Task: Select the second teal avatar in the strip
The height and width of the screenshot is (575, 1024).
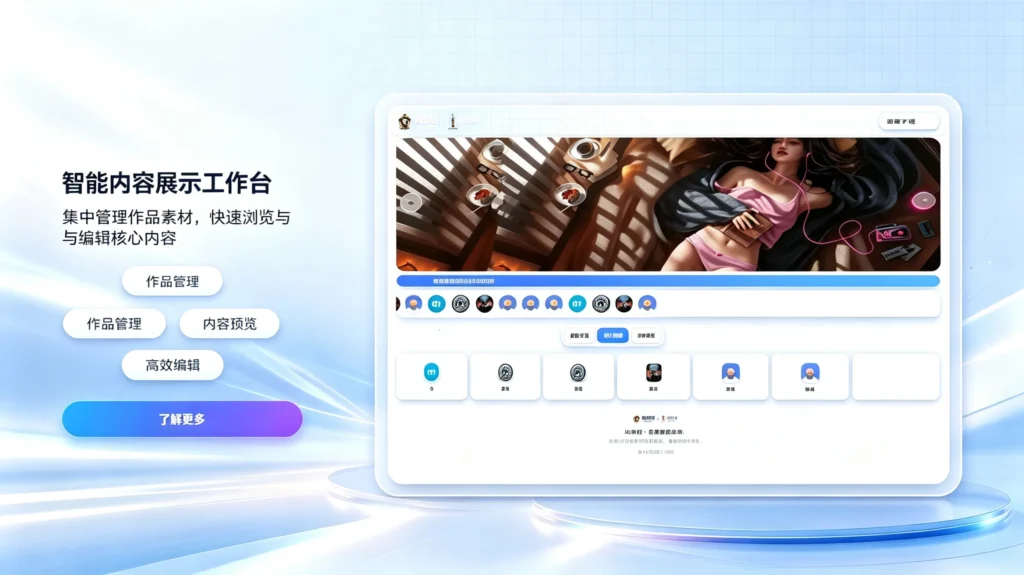Action: [x=577, y=303]
